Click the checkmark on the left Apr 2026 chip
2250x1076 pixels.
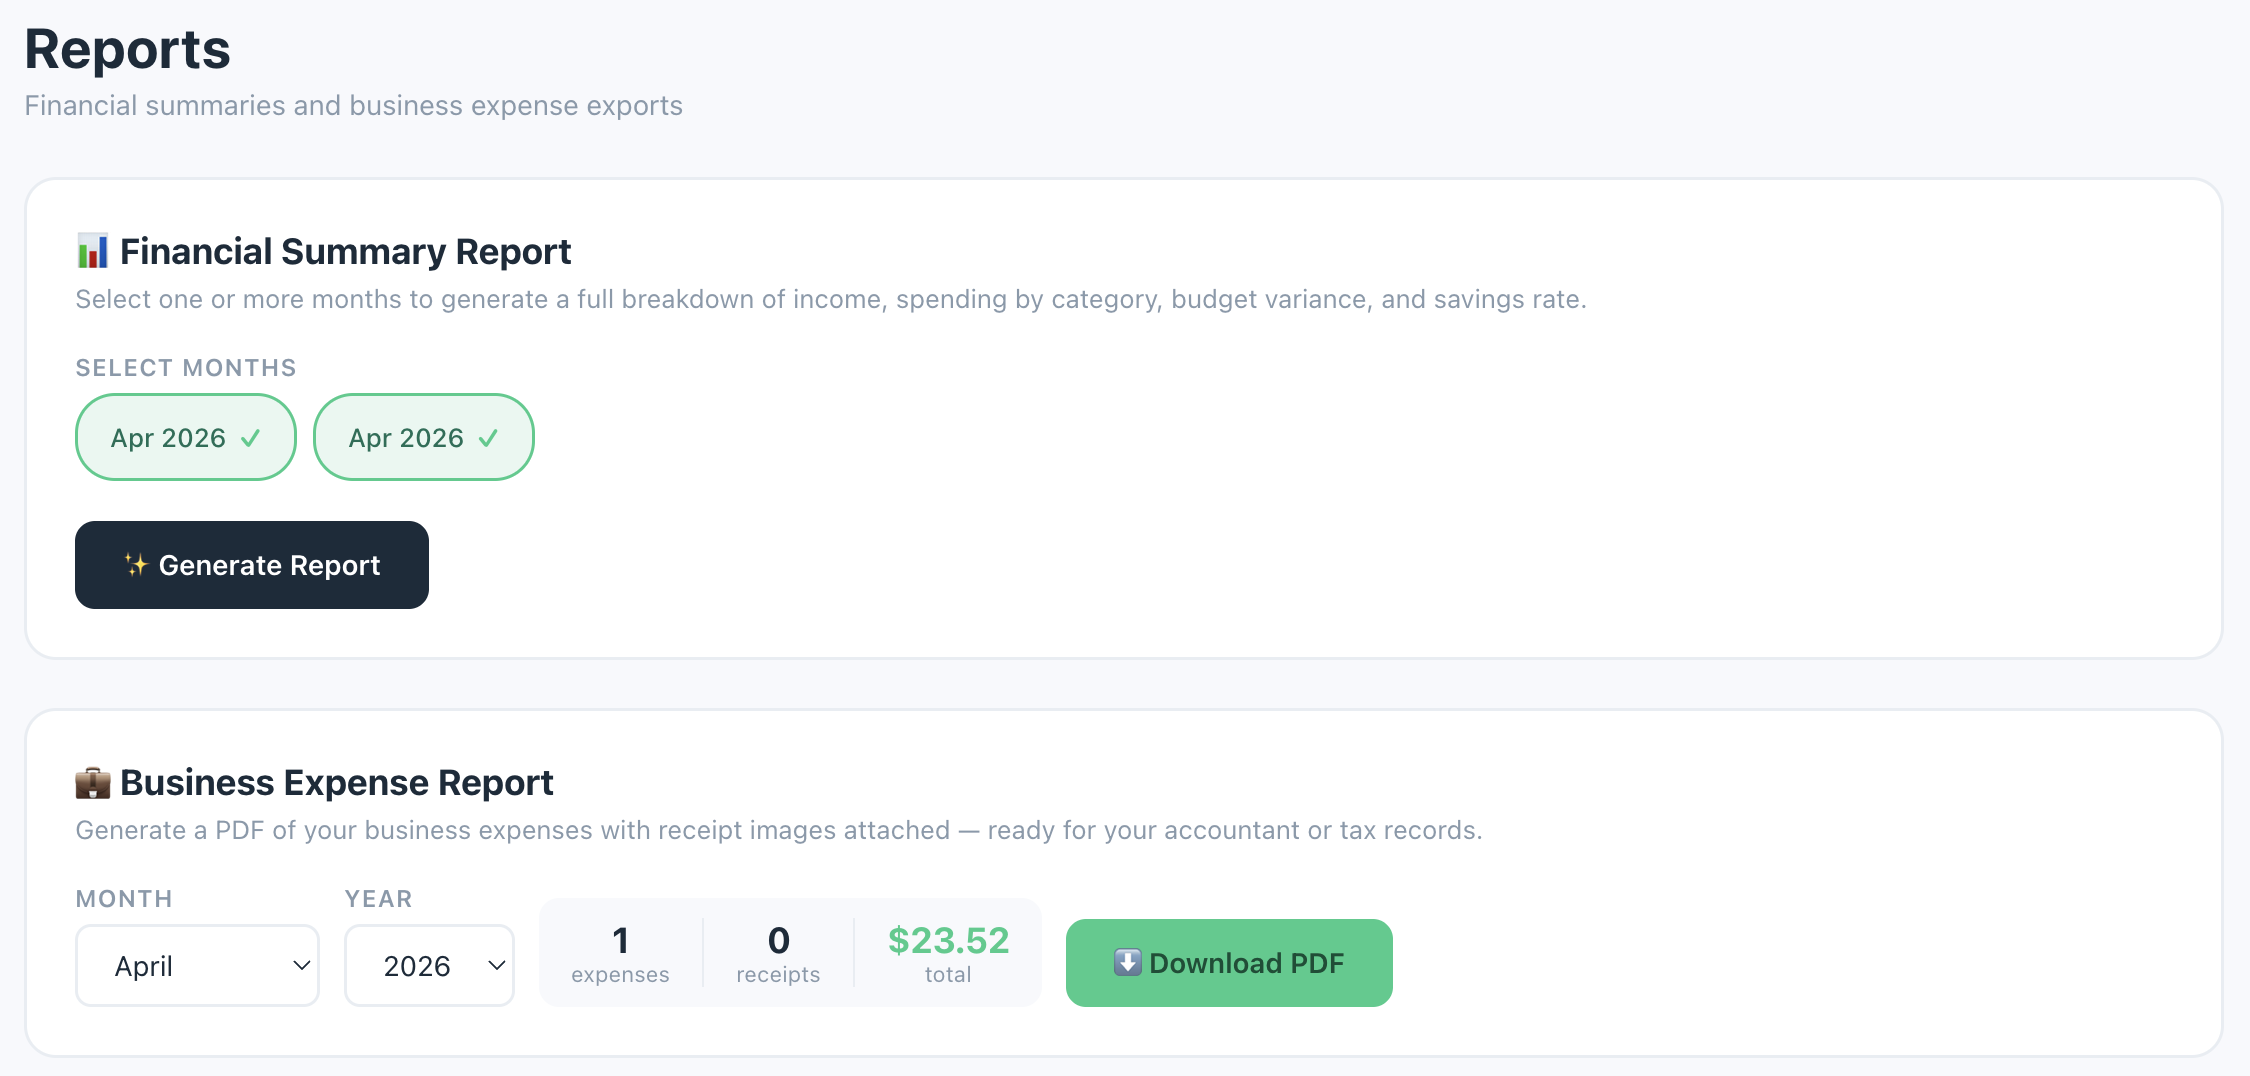point(251,438)
